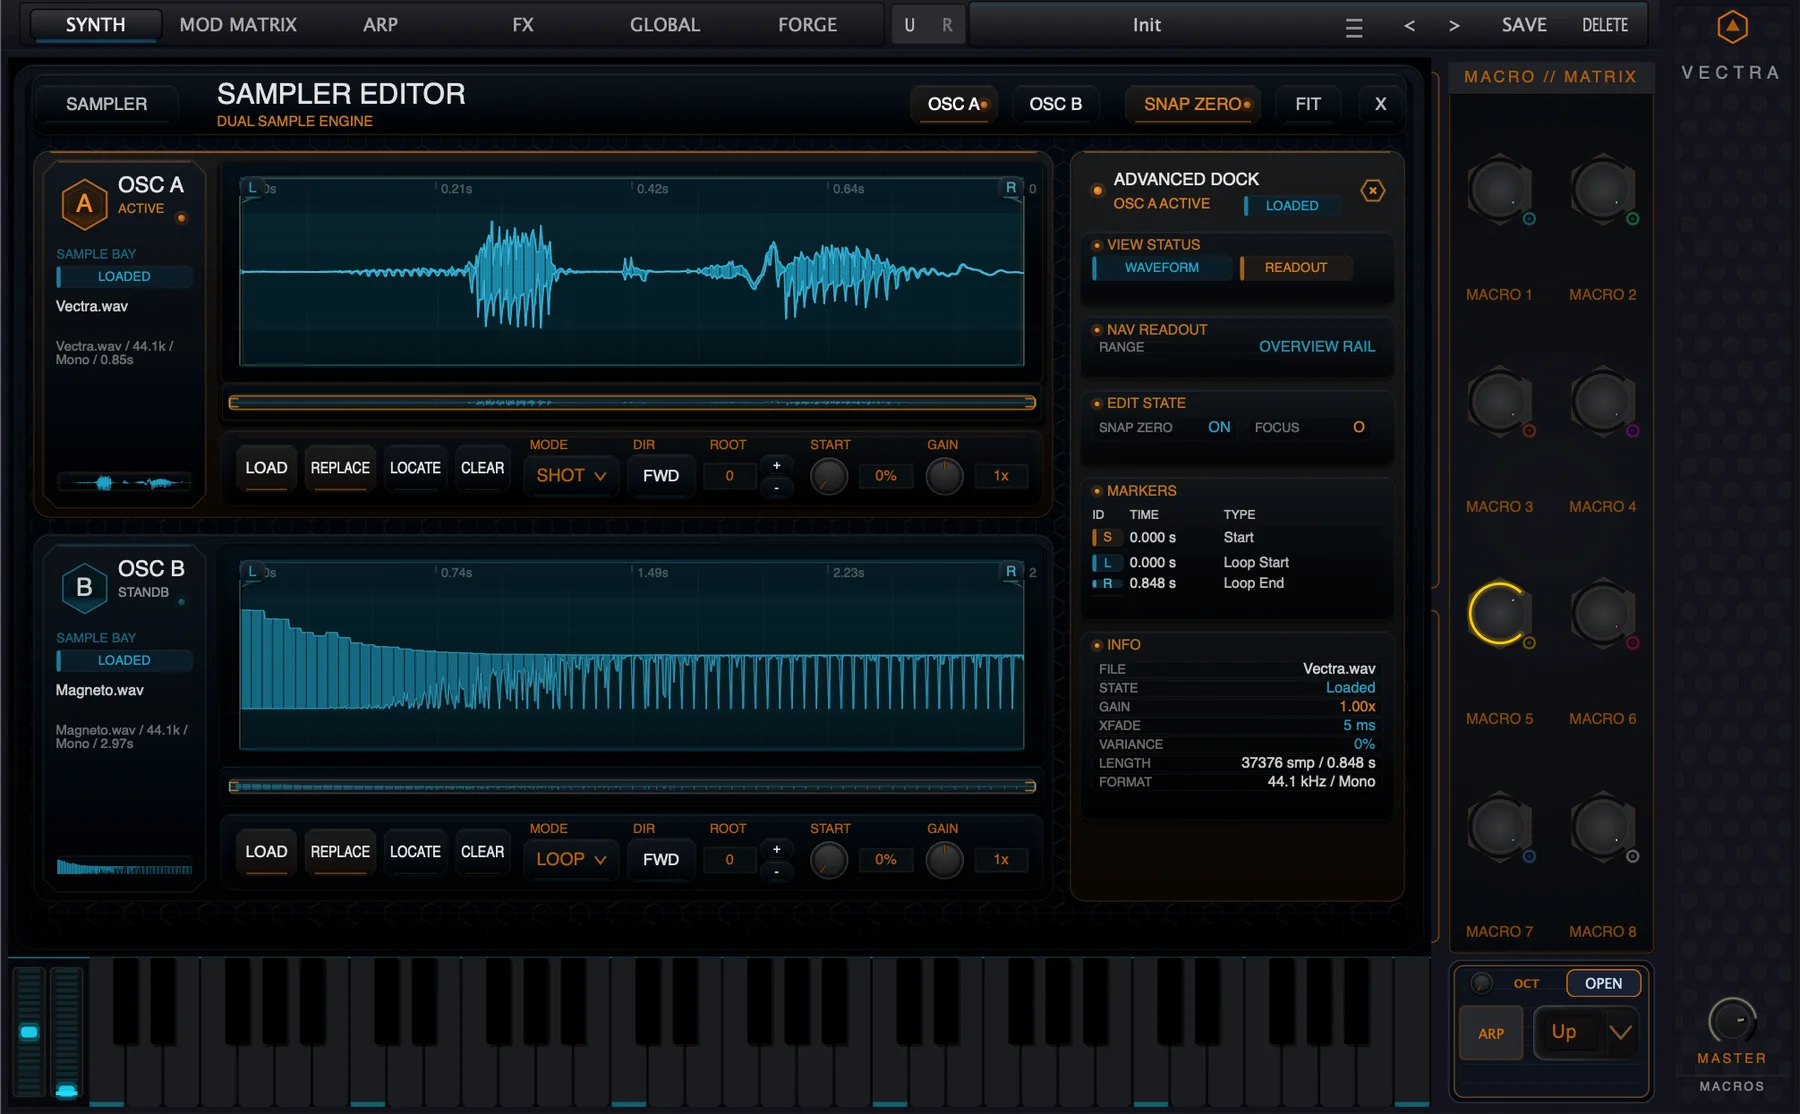The image size is (1800, 1114).
Task: Go to next preset arrow
Action: (x=1454, y=26)
